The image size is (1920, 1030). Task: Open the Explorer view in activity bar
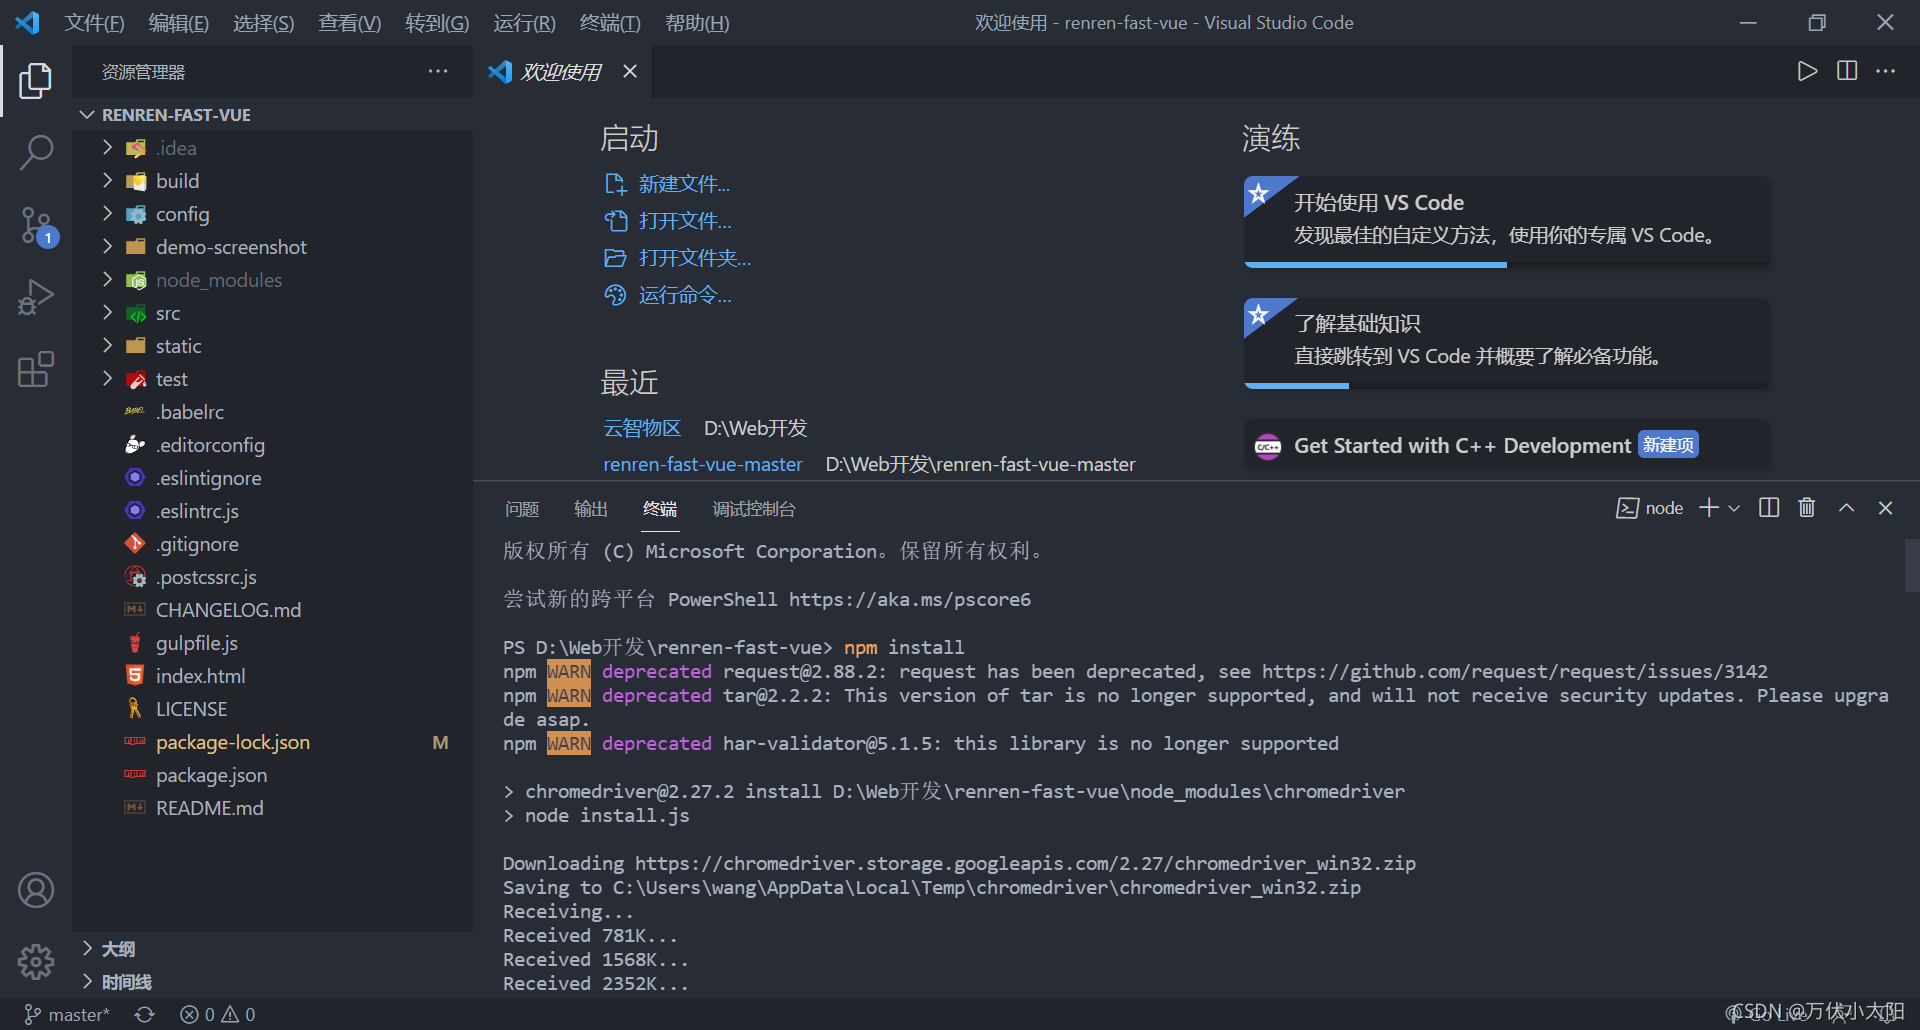click(x=36, y=81)
